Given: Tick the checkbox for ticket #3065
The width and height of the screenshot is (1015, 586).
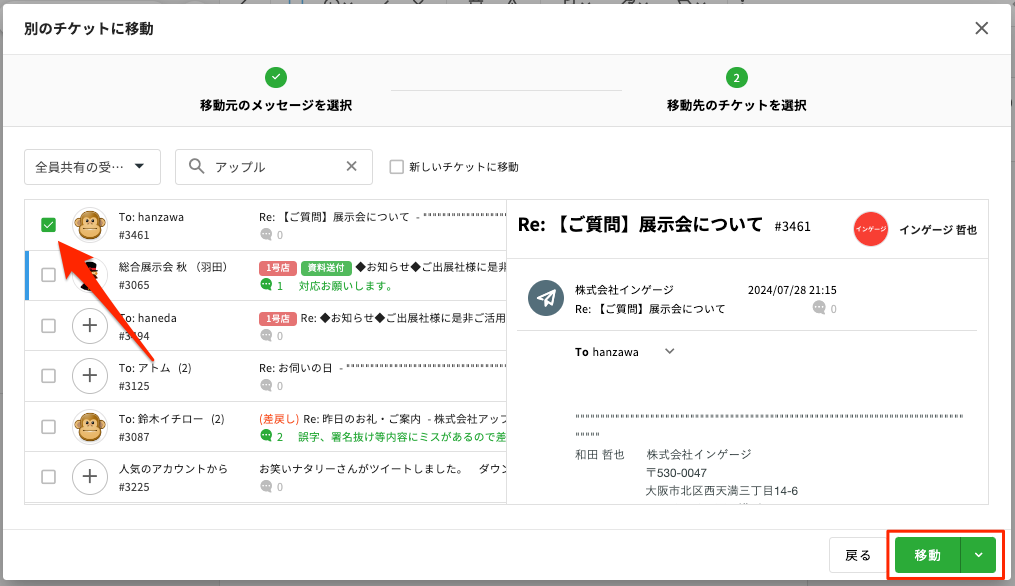Looking at the screenshot, I should (x=48, y=275).
